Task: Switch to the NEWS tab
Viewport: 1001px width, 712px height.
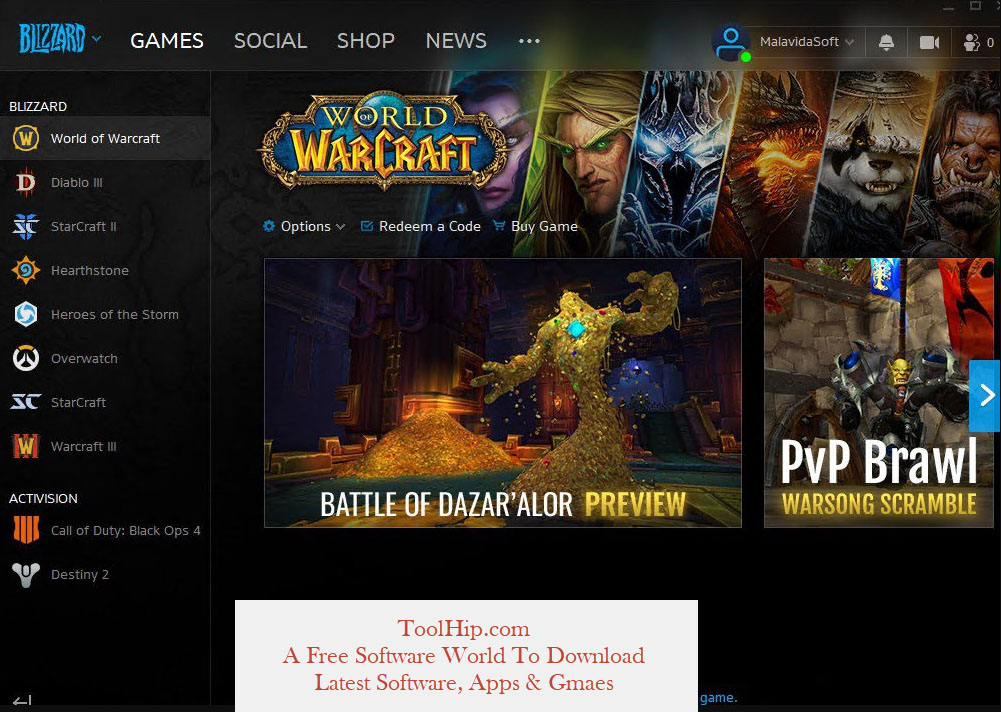Action: click(456, 41)
